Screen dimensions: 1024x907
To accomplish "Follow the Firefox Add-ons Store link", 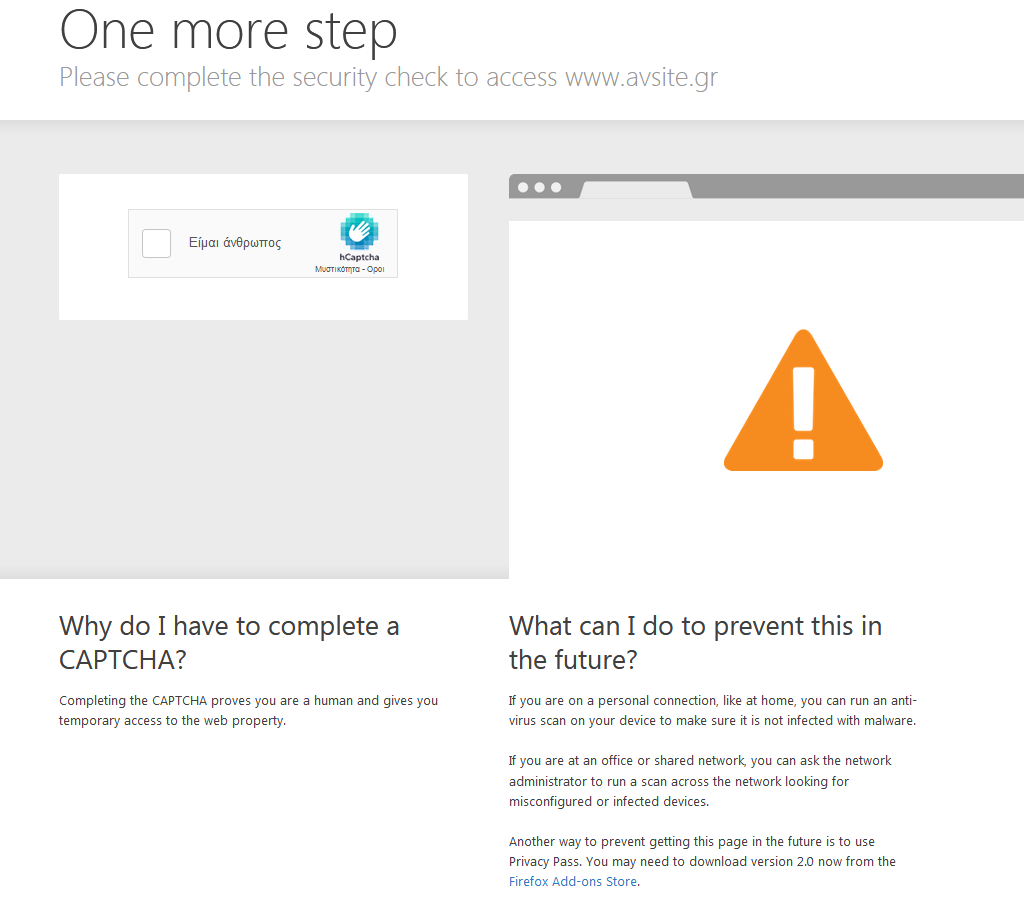I will coord(573,882).
